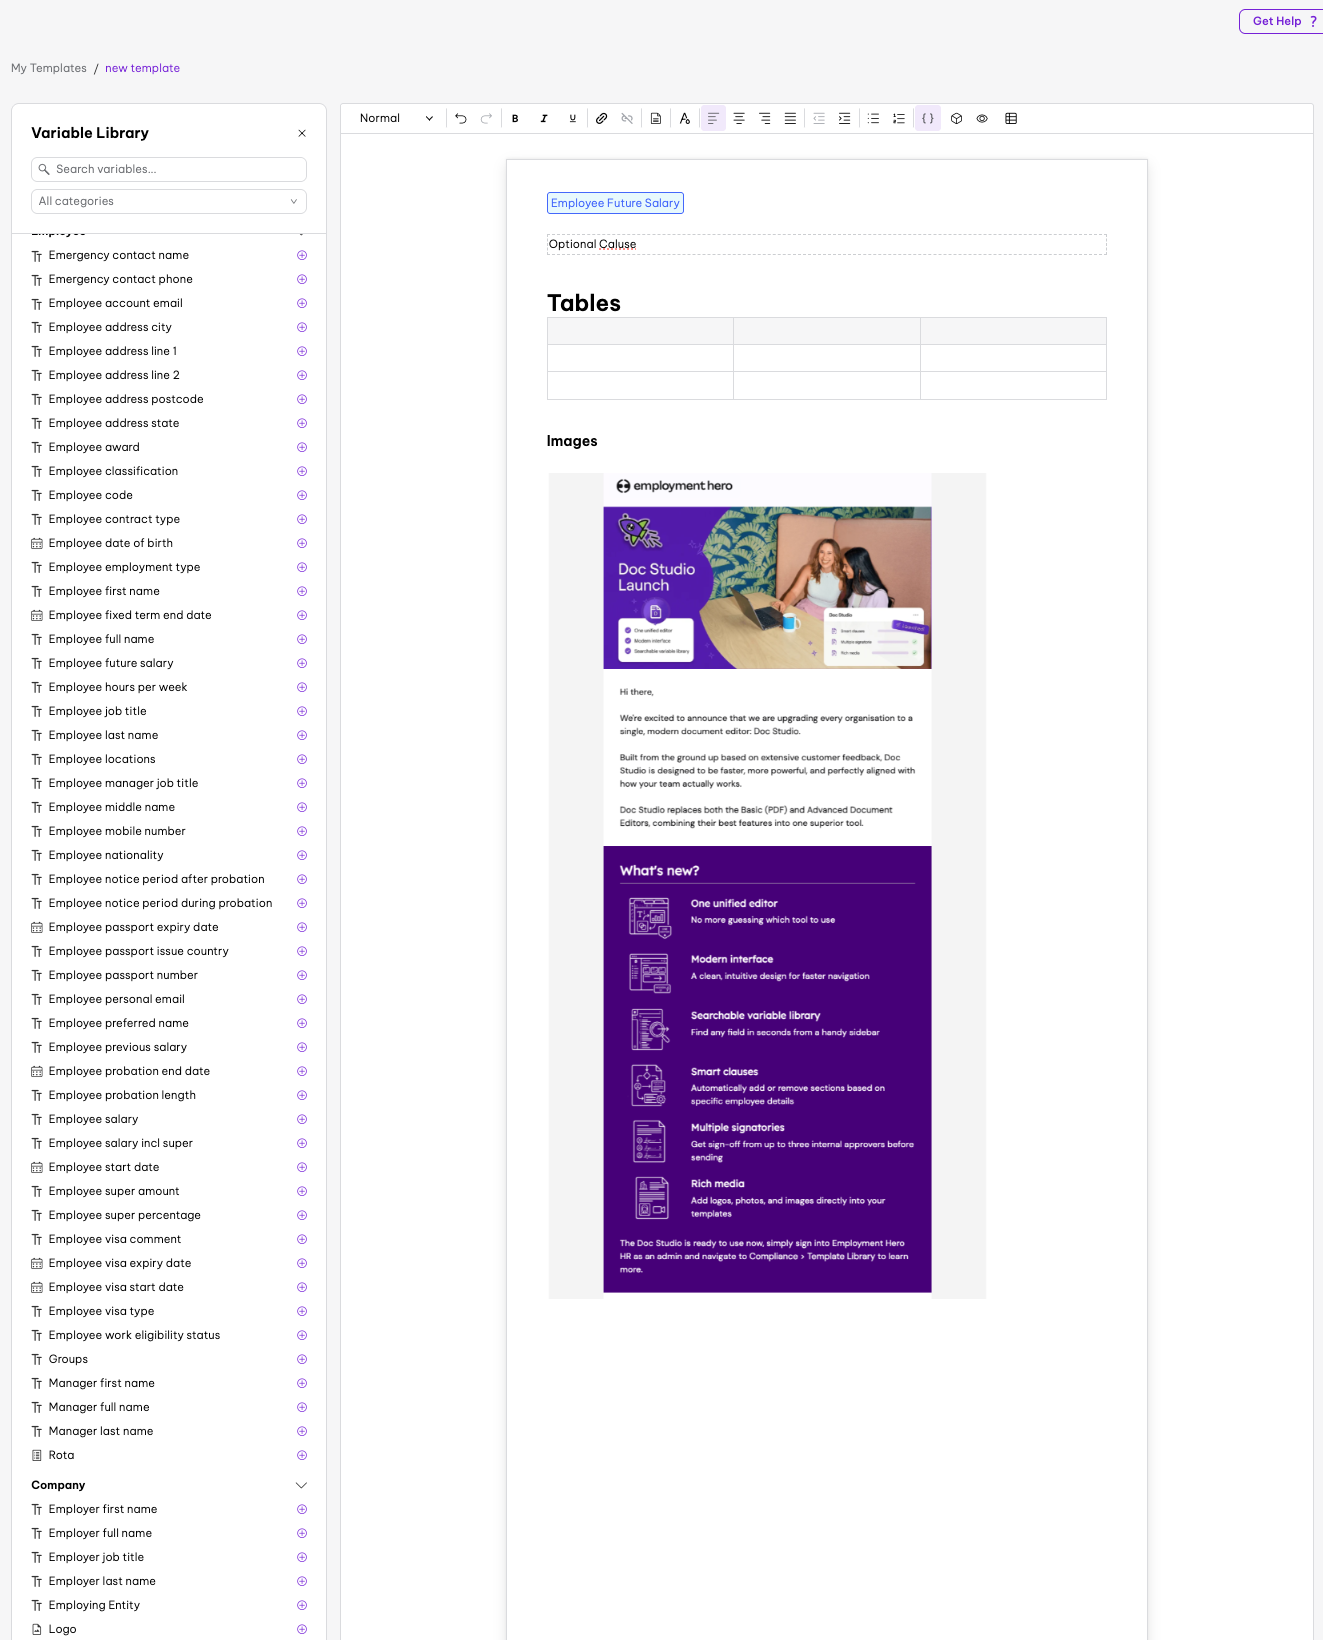Click the new template breadcrumb

(143, 68)
